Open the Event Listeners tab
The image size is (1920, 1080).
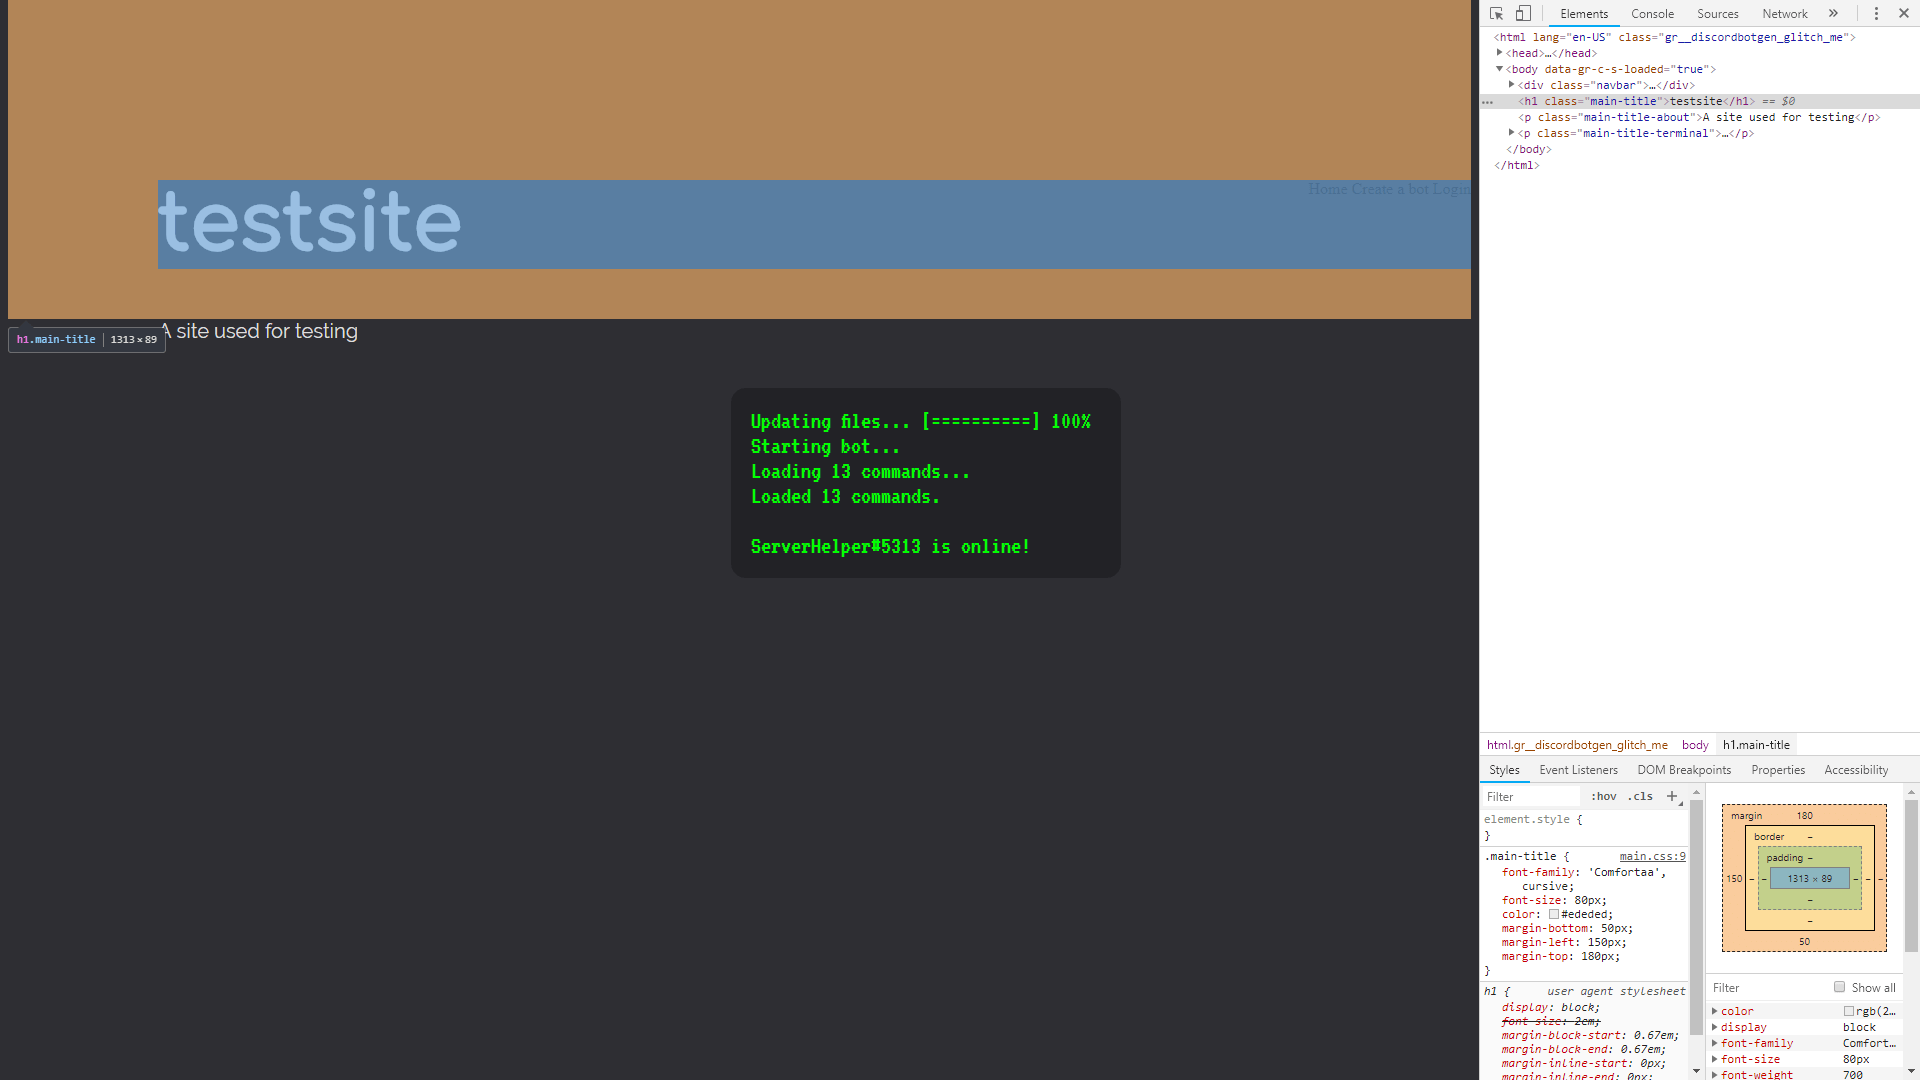tap(1578, 770)
